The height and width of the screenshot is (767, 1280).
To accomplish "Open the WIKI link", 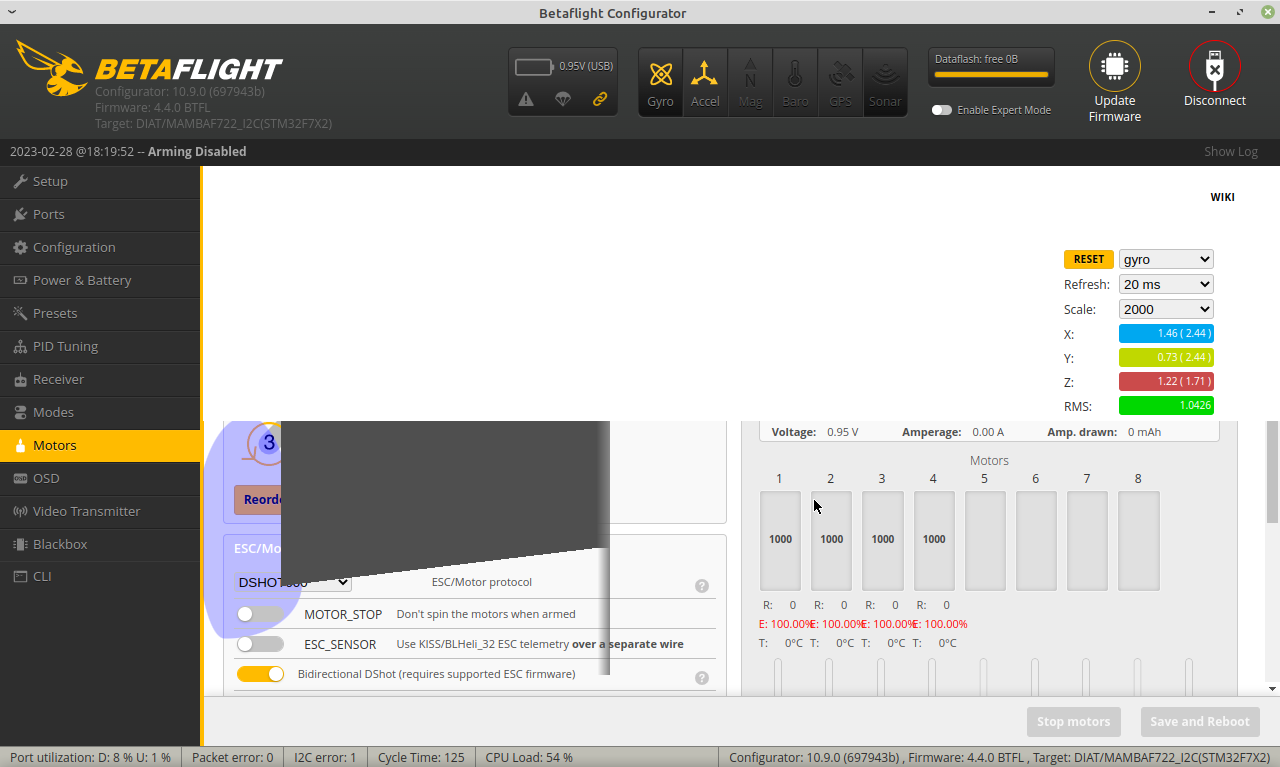I will click(x=1222, y=197).
